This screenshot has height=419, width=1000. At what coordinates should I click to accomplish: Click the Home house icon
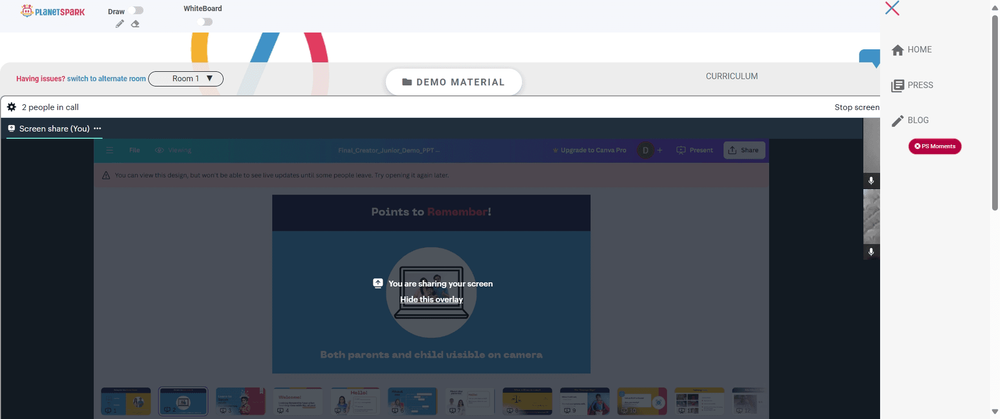click(897, 50)
